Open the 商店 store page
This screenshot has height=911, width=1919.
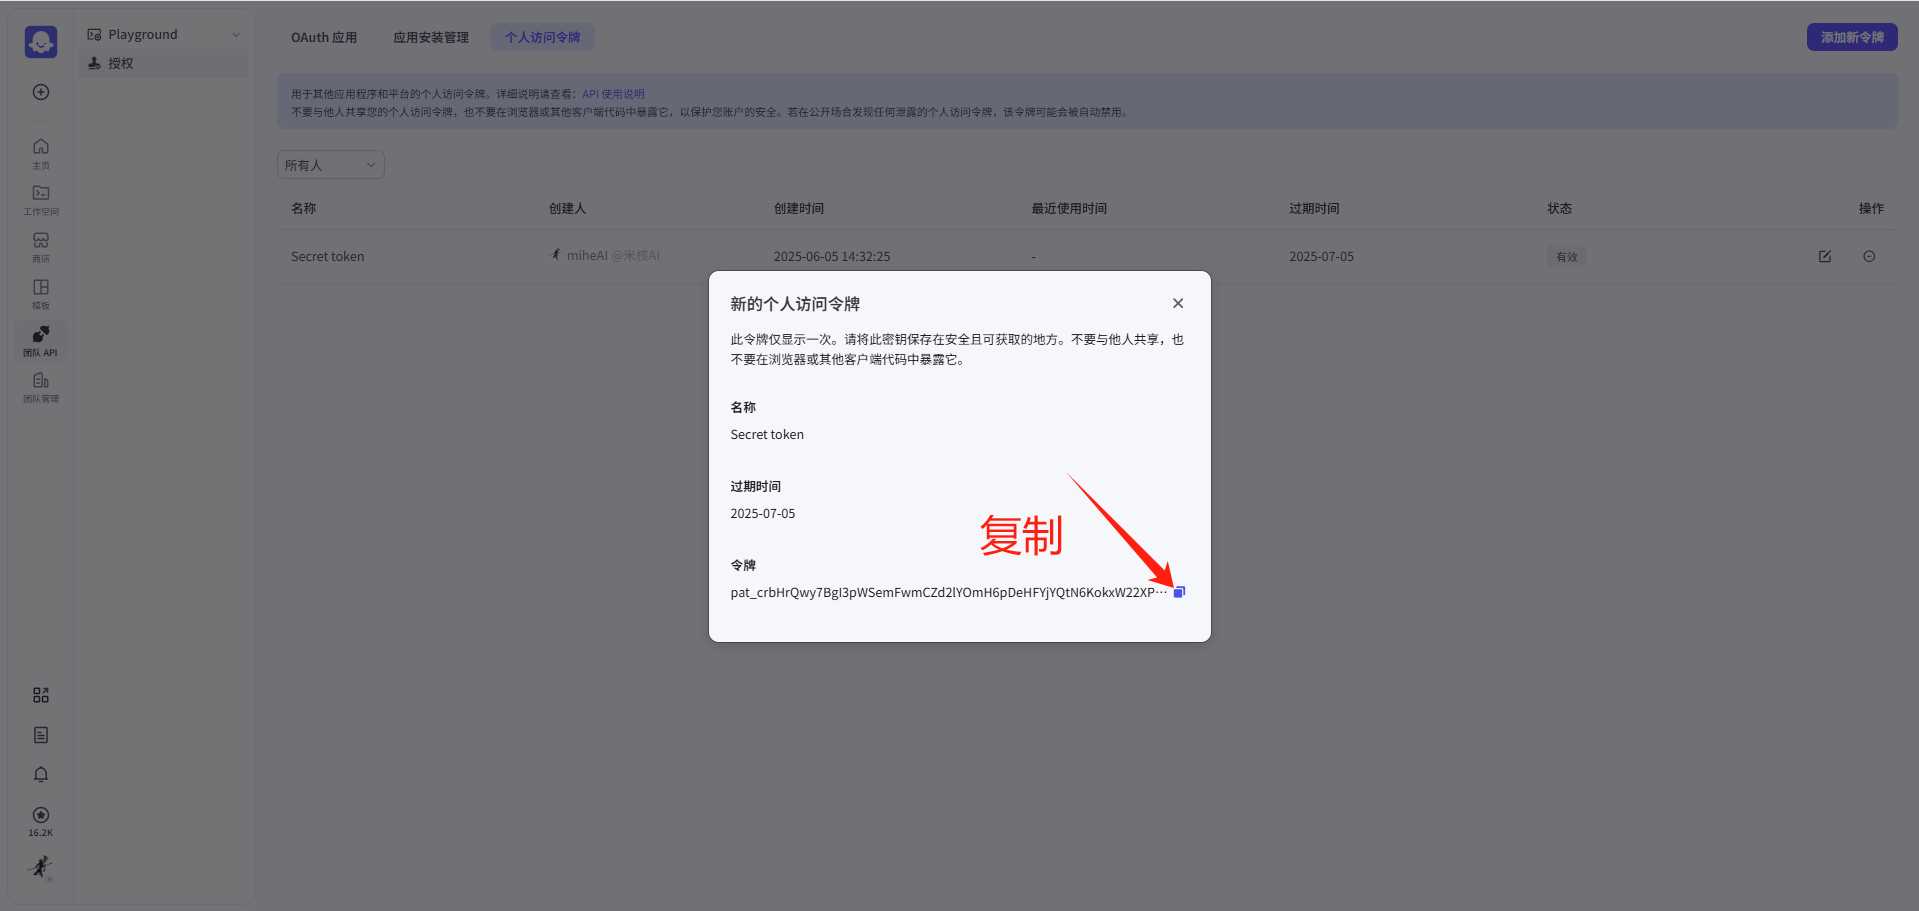pyautogui.click(x=40, y=245)
